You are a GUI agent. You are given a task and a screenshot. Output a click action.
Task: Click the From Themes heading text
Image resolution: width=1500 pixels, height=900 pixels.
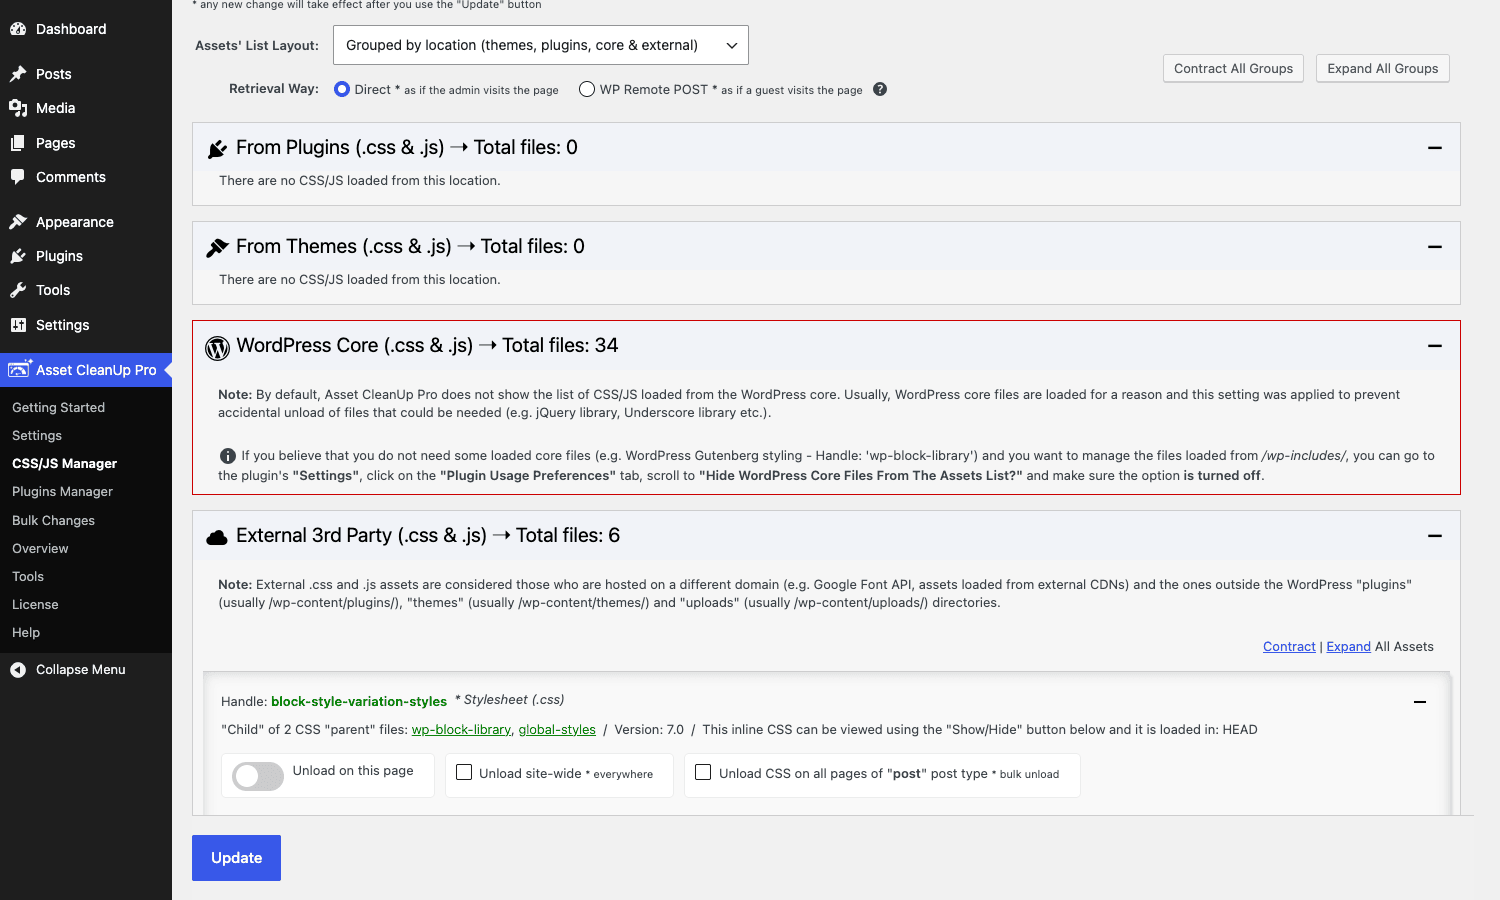[x=410, y=246]
